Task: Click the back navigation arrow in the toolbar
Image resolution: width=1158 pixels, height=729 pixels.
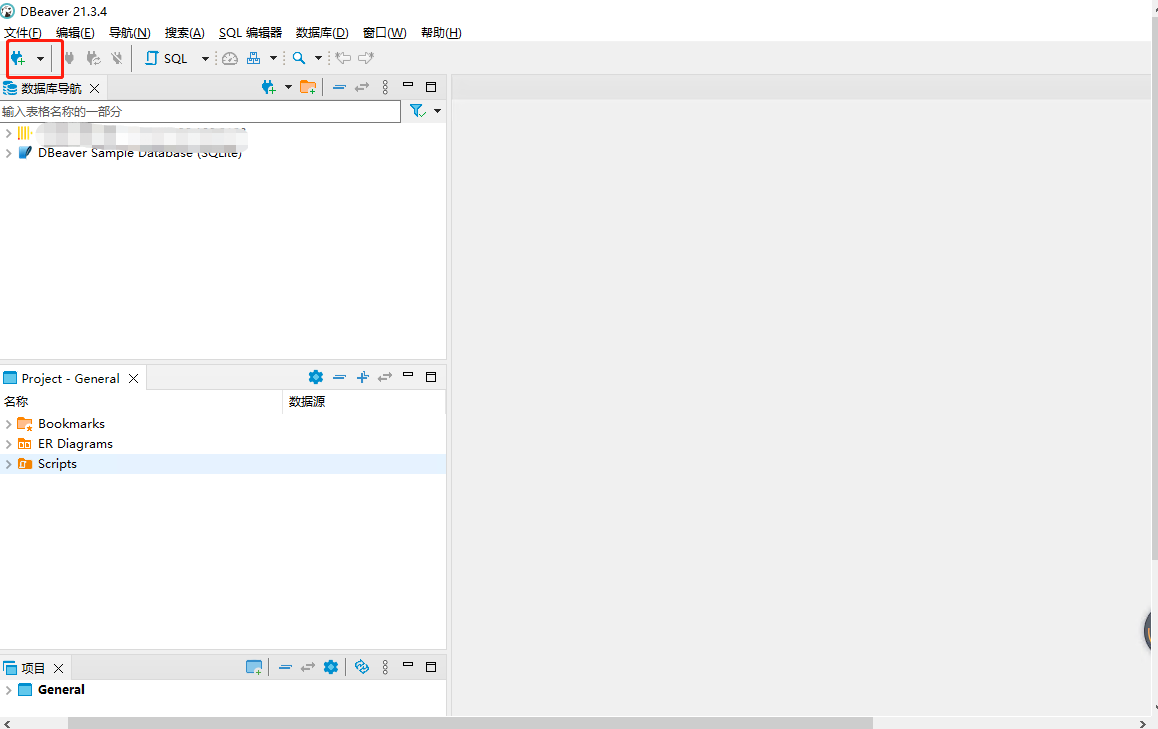Action: [343, 58]
